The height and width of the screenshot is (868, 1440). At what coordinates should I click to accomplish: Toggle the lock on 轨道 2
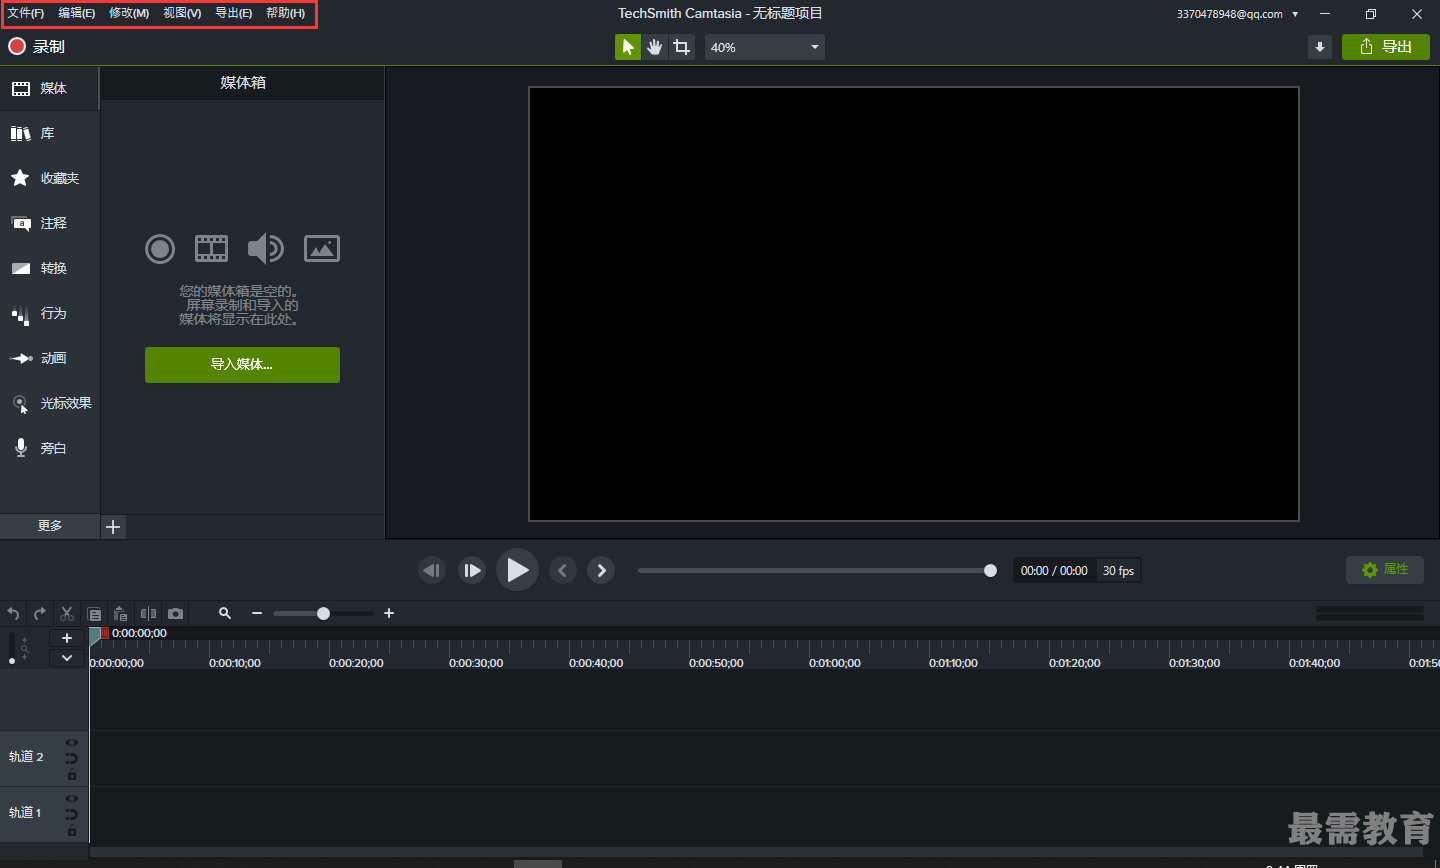pyautogui.click(x=72, y=775)
